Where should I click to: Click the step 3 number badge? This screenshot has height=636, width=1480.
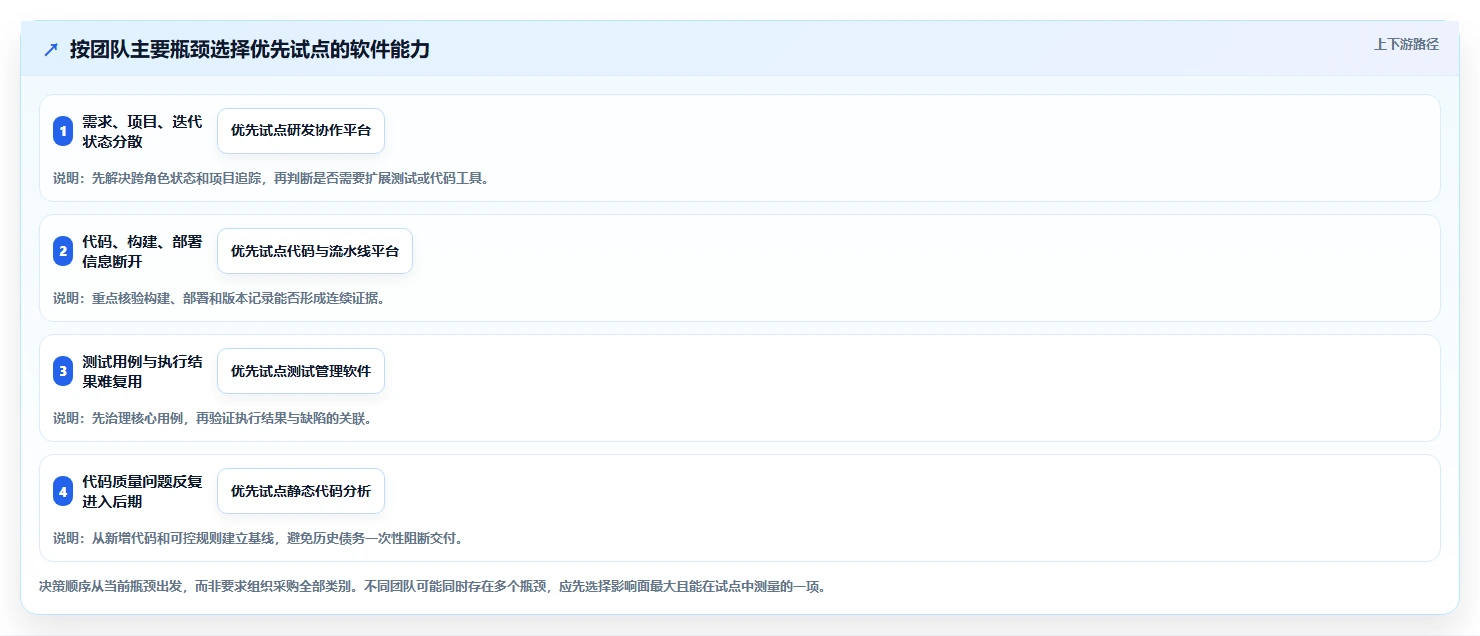click(63, 371)
